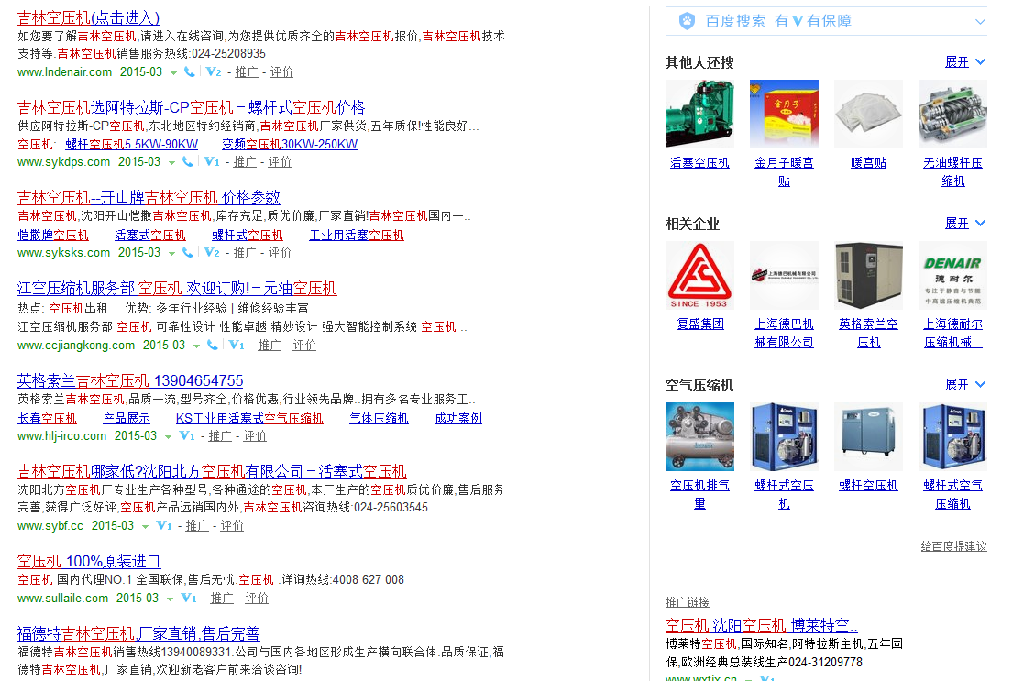This screenshot has width=1024, height=681.
Task: Open the 英格索兰空压机 machine thumbnail
Action: (x=869, y=276)
